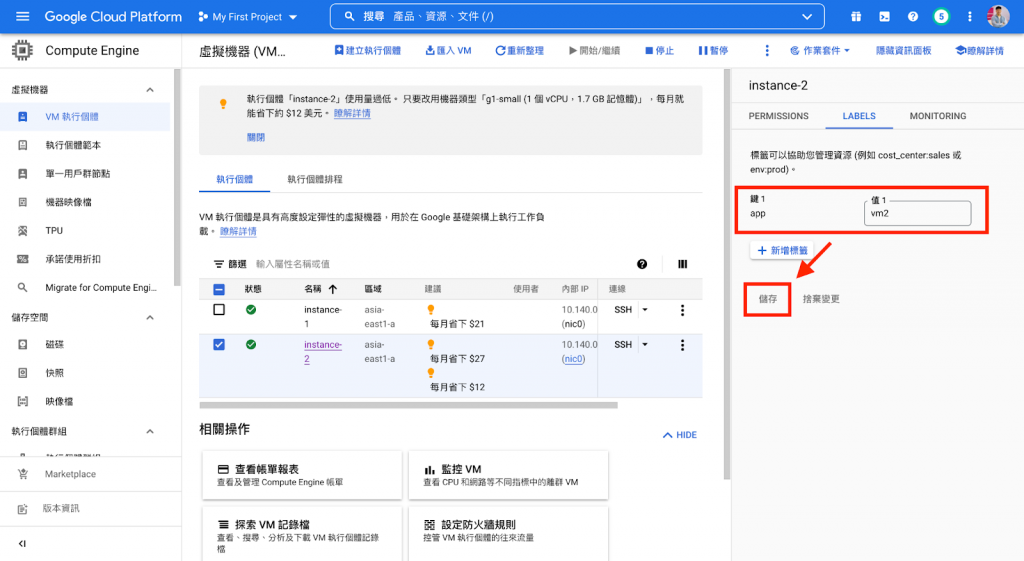Open more actions for instance-1 row
1024x561 pixels.
(x=682, y=310)
